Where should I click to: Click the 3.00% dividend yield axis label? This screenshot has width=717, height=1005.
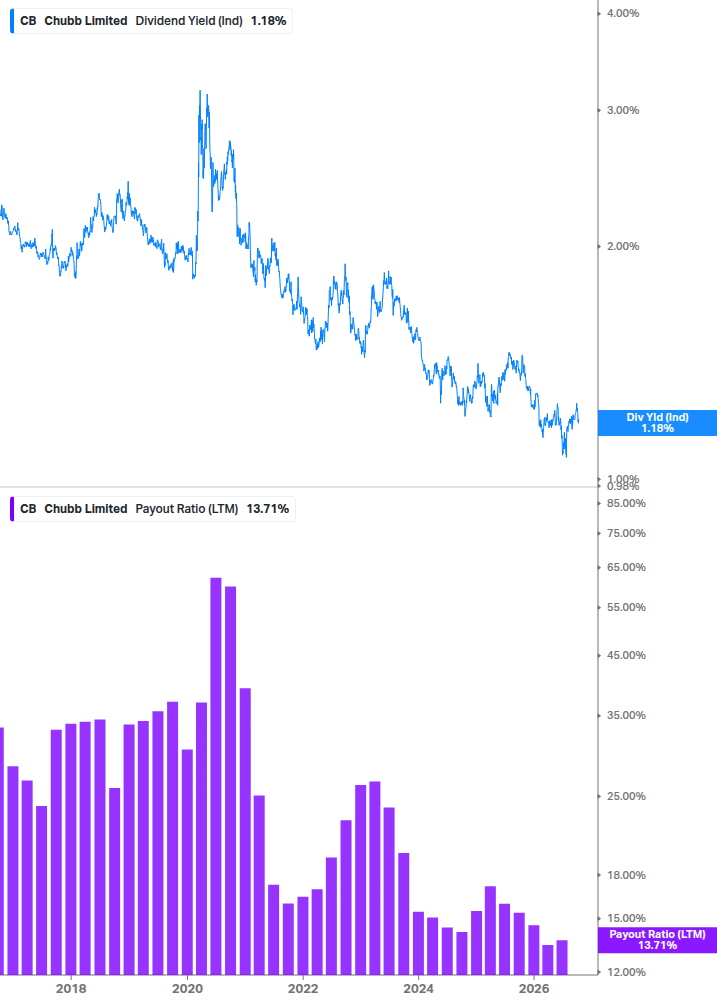pyautogui.click(x=623, y=110)
